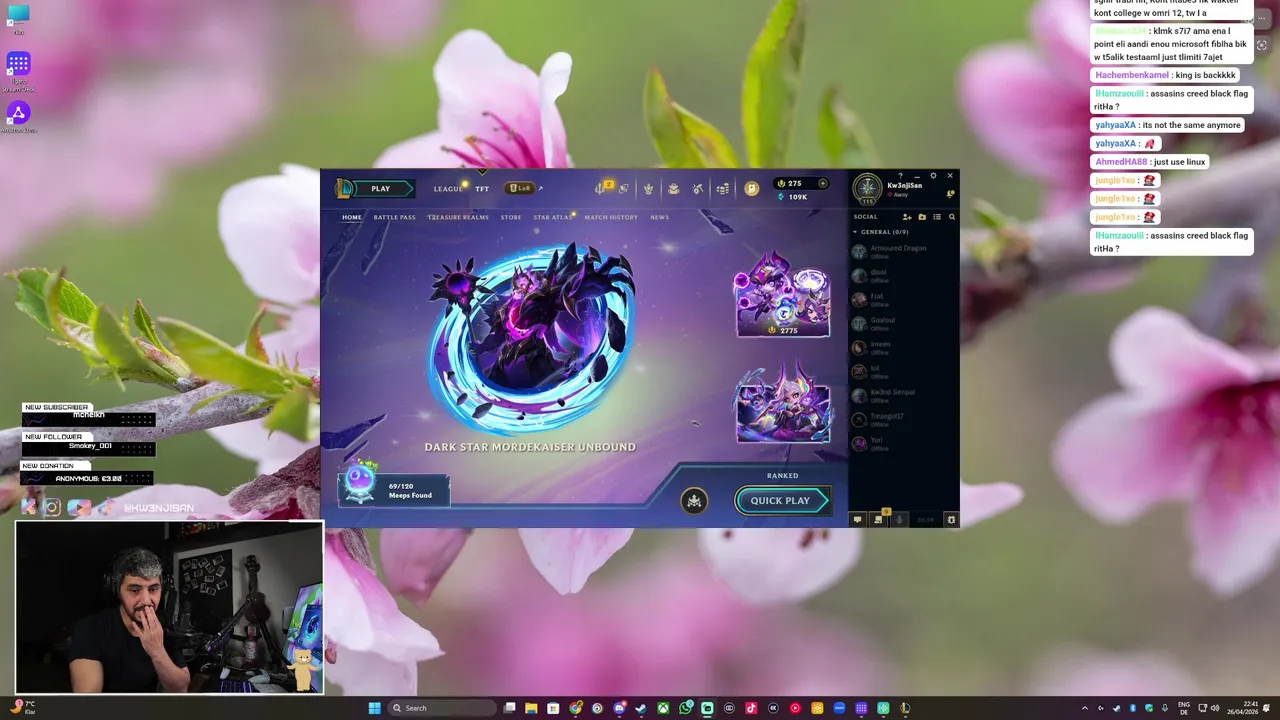1280x720 pixels.
Task: Select friend Trezegol17
Action: pos(903,419)
